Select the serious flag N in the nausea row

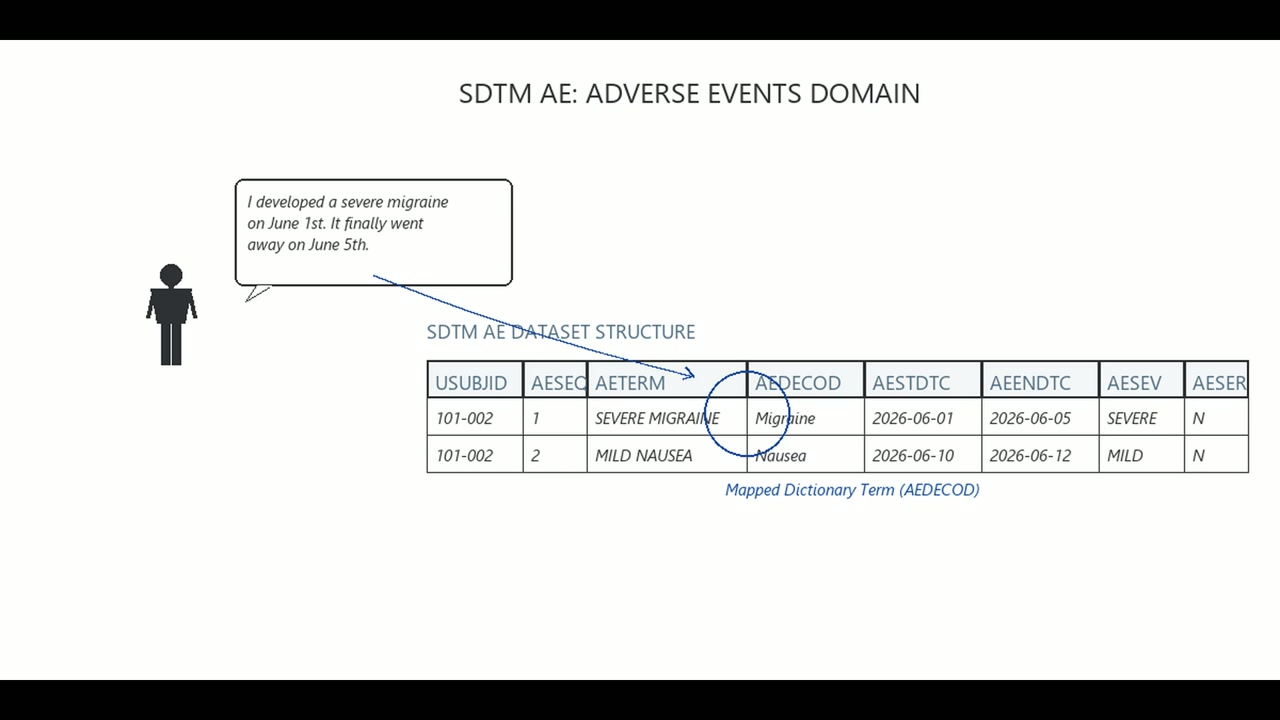(x=1216, y=455)
